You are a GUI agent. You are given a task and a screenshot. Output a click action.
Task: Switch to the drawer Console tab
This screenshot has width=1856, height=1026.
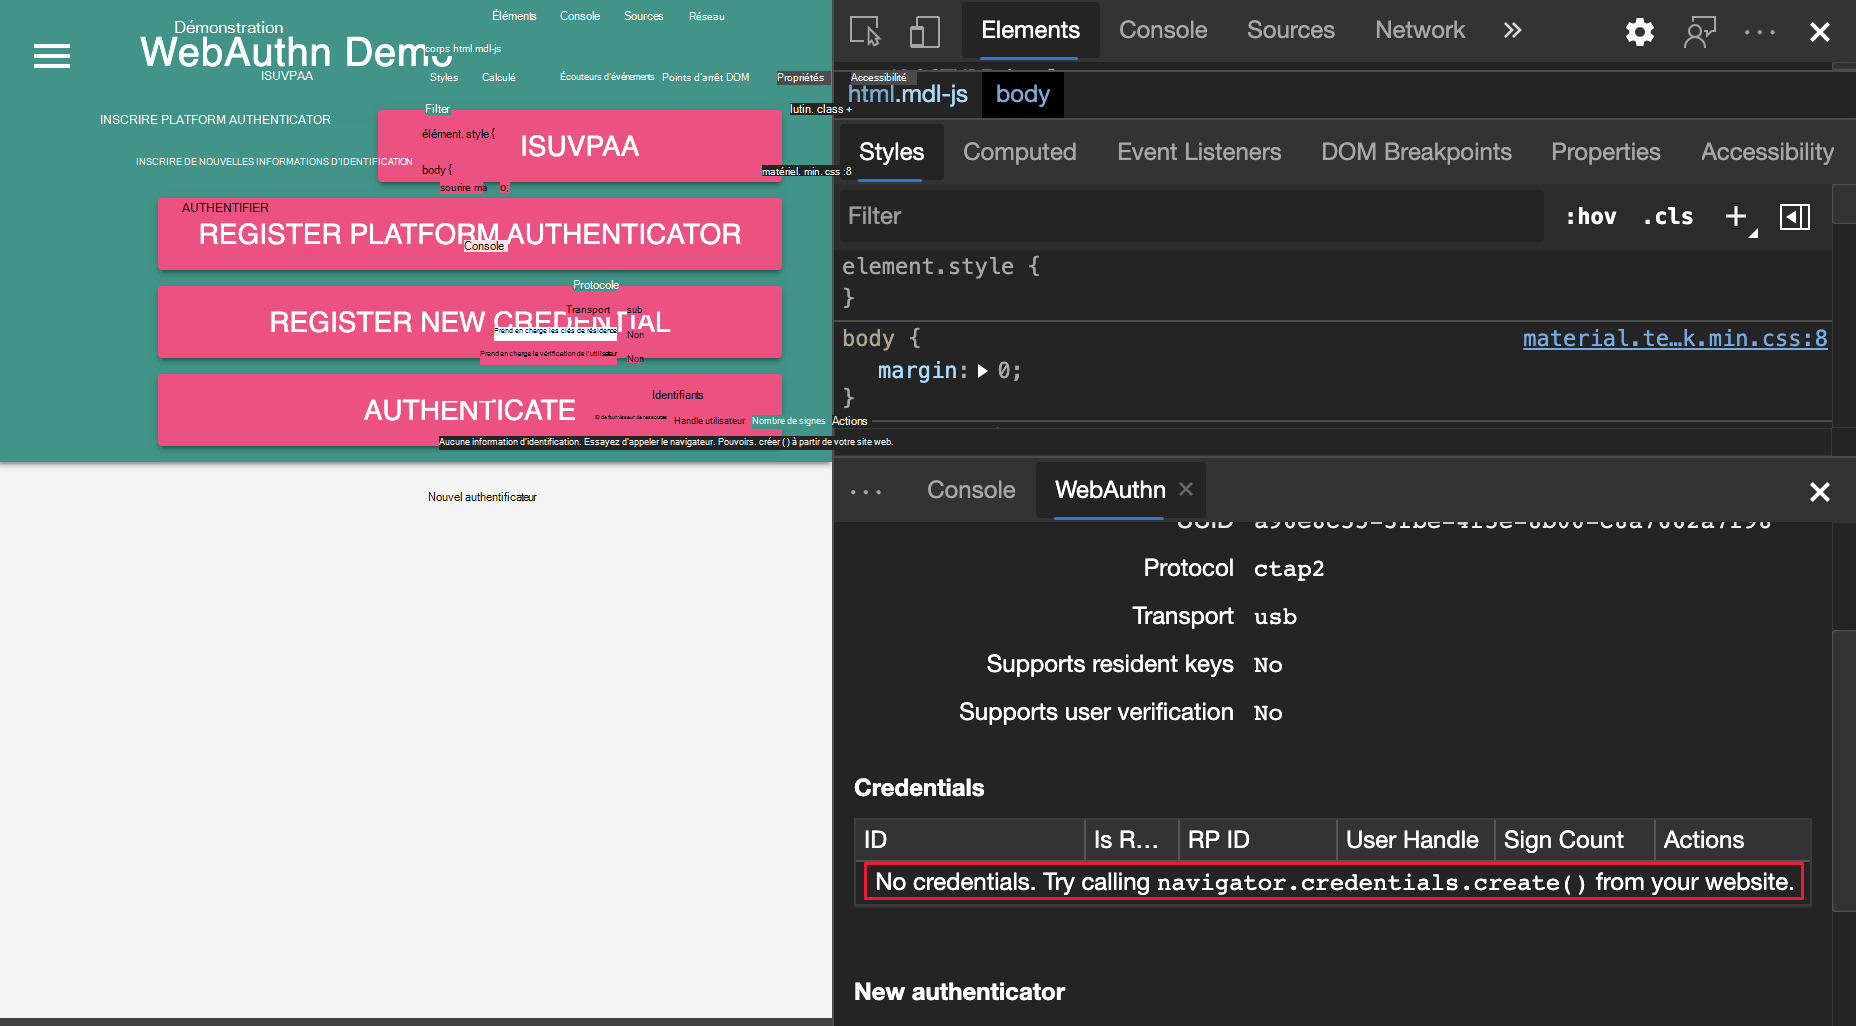[x=971, y=490]
